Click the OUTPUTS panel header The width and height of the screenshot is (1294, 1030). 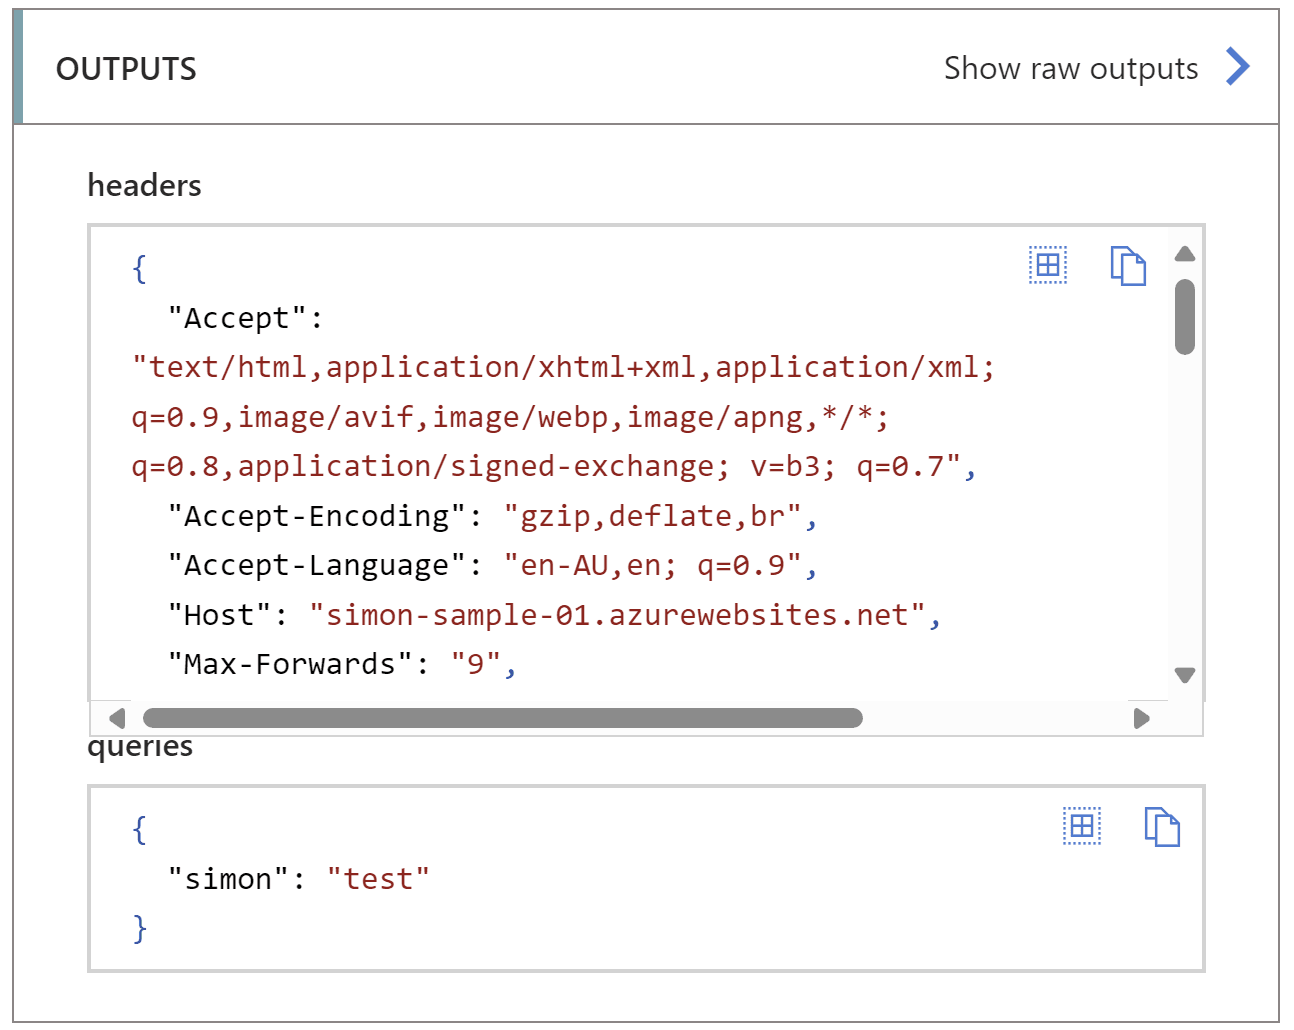[x=128, y=67]
